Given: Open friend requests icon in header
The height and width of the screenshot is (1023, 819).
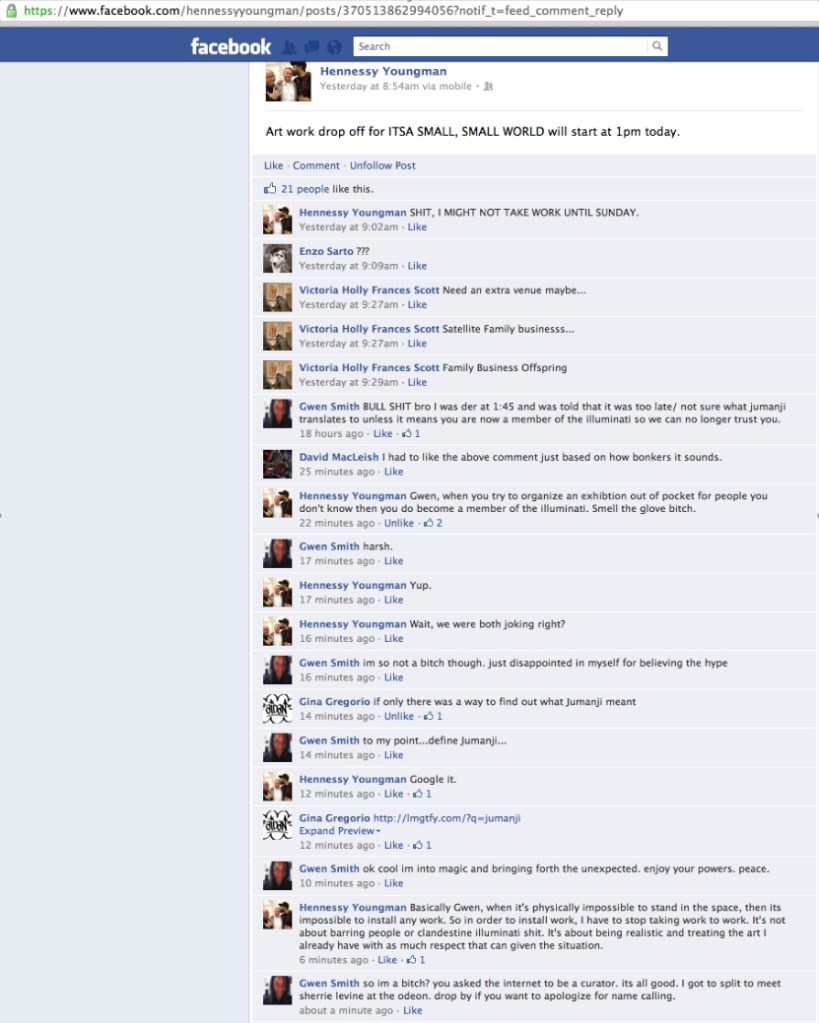Looking at the screenshot, I should [x=290, y=47].
